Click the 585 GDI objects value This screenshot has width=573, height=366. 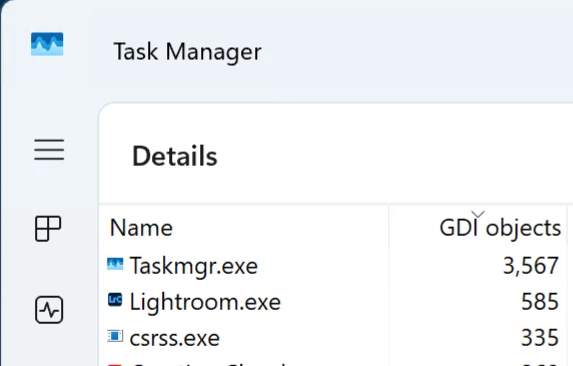(x=540, y=302)
